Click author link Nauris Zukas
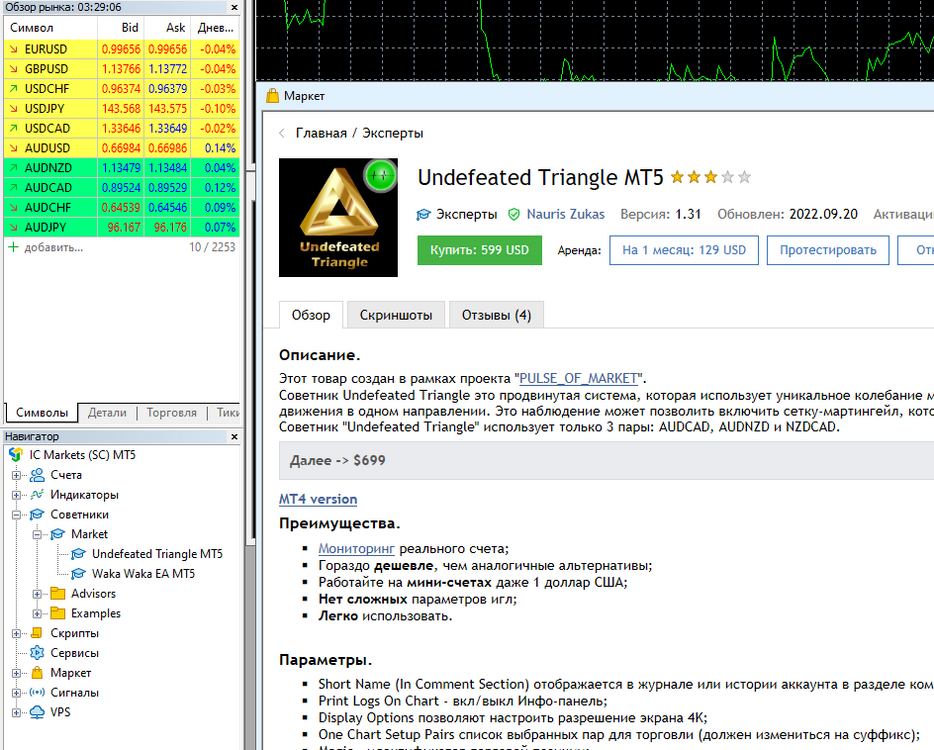The image size is (934, 750). [x=565, y=214]
